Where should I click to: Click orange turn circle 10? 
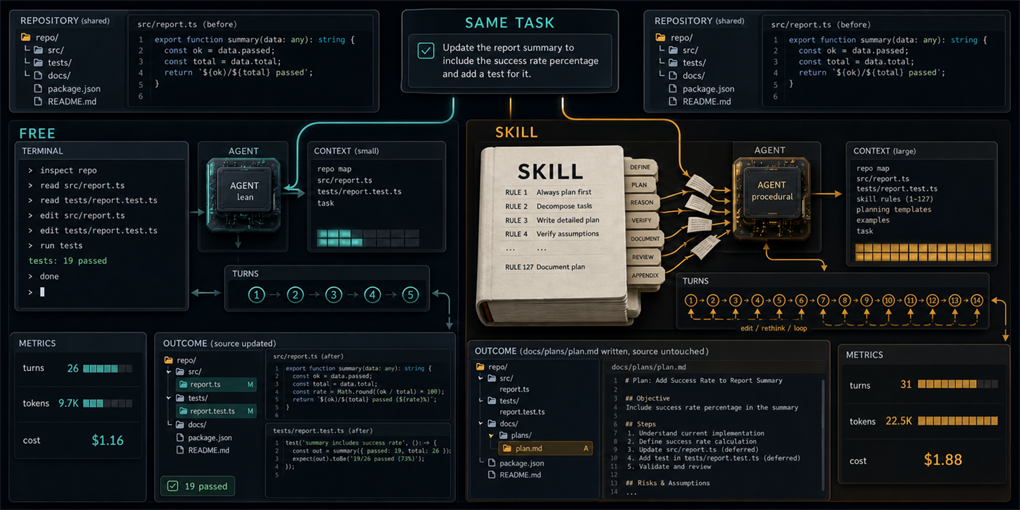[889, 301]
